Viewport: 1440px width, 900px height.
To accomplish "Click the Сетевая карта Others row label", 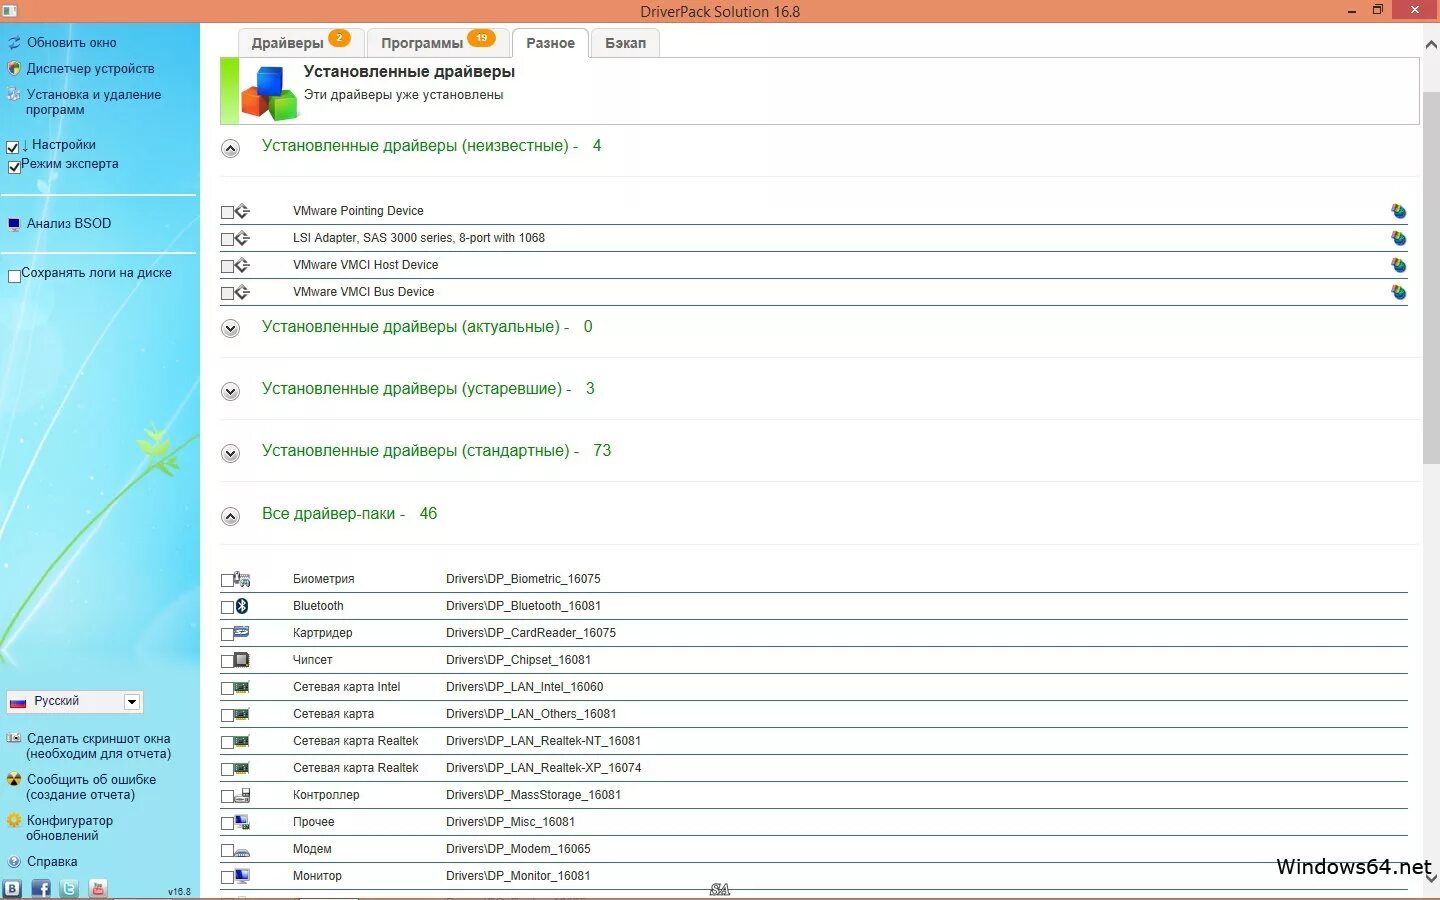I will 333,714.
